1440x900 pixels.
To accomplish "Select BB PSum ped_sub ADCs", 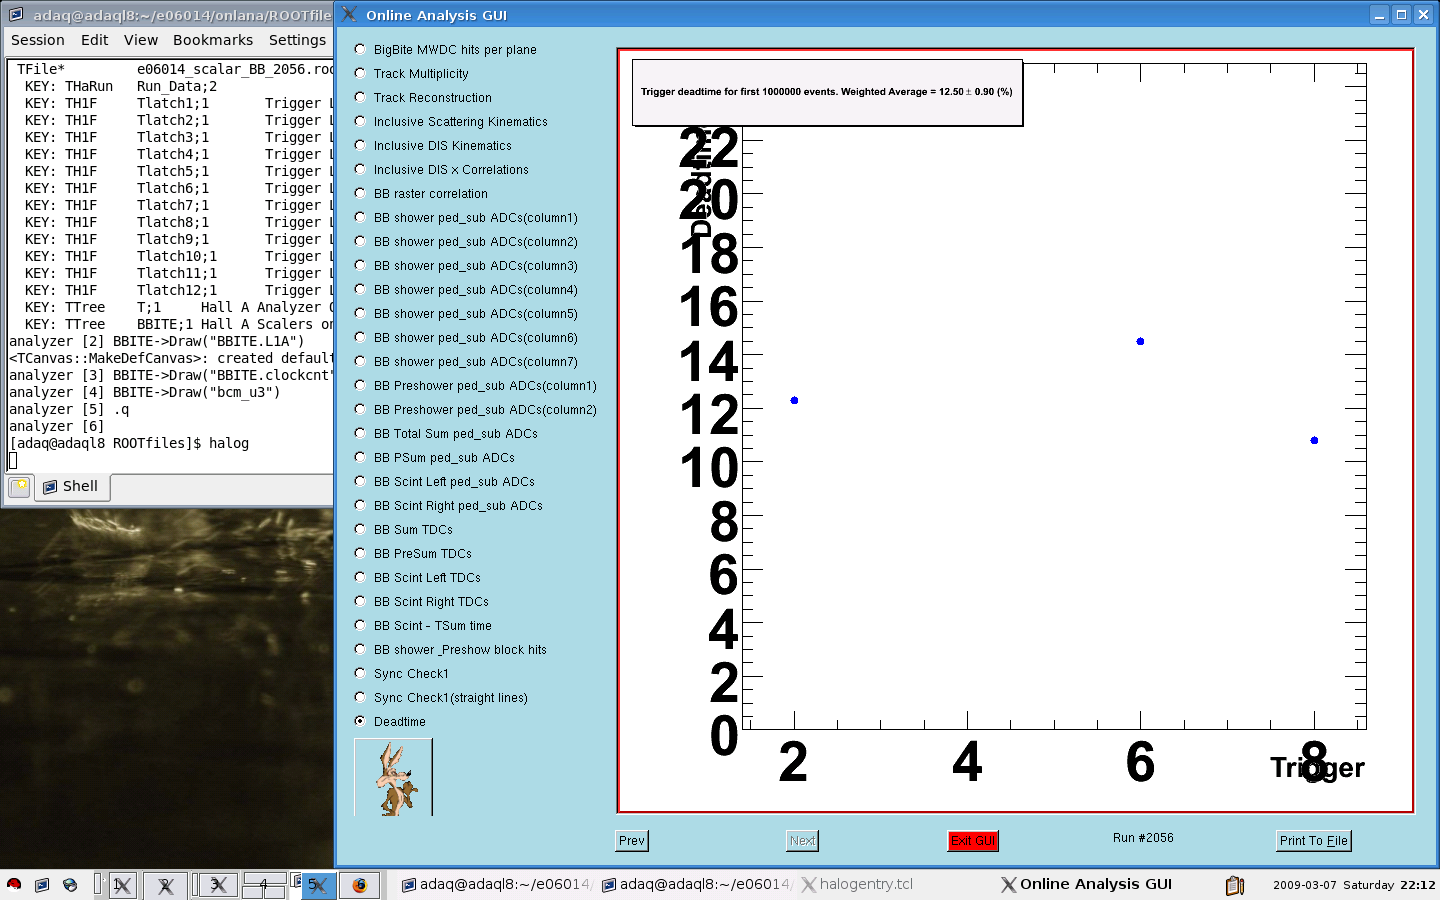I will tap(435, 457).
